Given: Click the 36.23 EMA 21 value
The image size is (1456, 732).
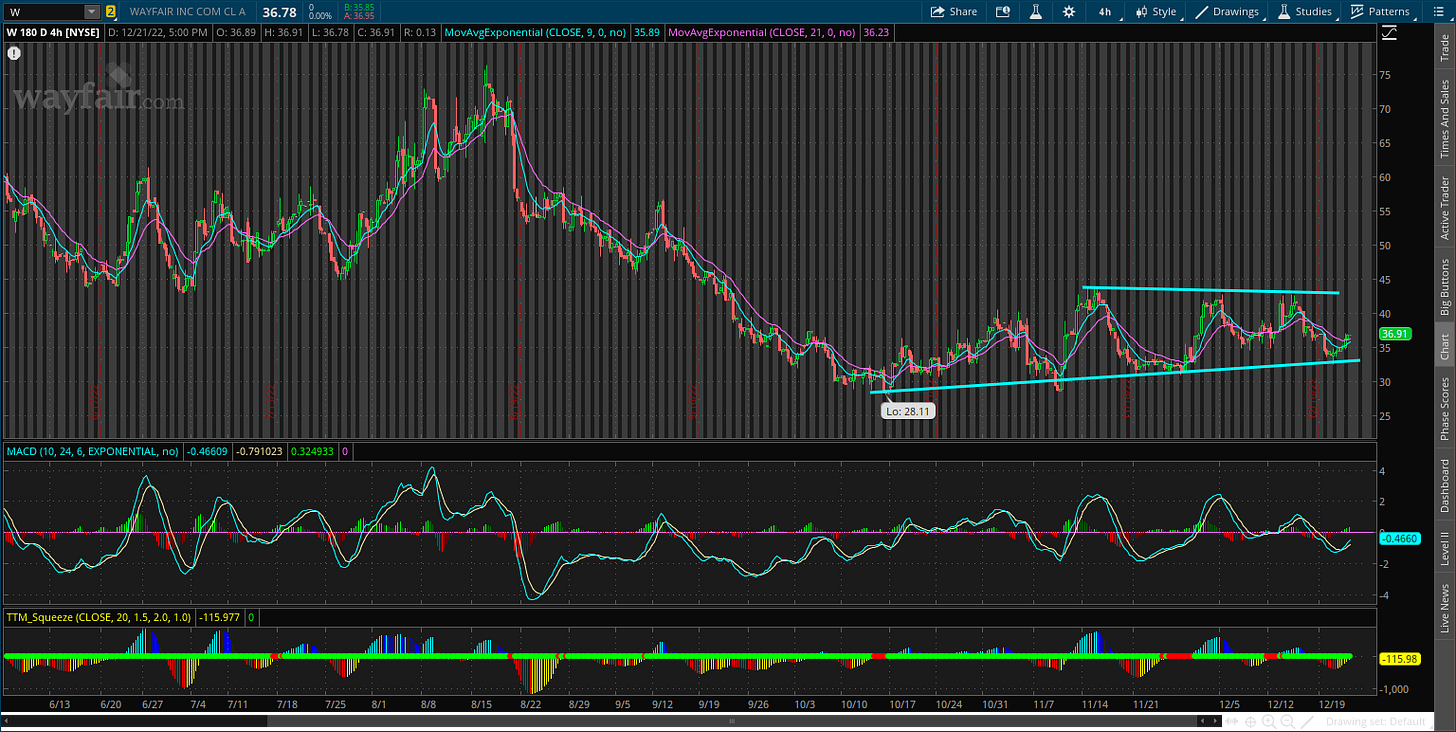Looking at the screenshot, I should point(875,32).
